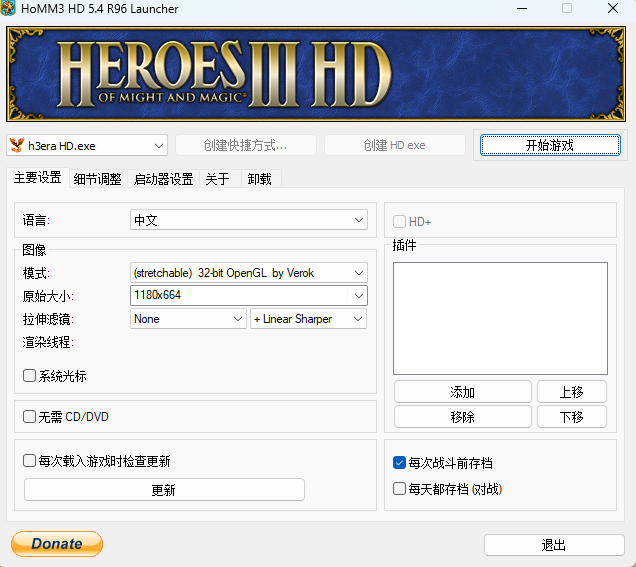Open the 卸载 tab

[x=260, y=179]
